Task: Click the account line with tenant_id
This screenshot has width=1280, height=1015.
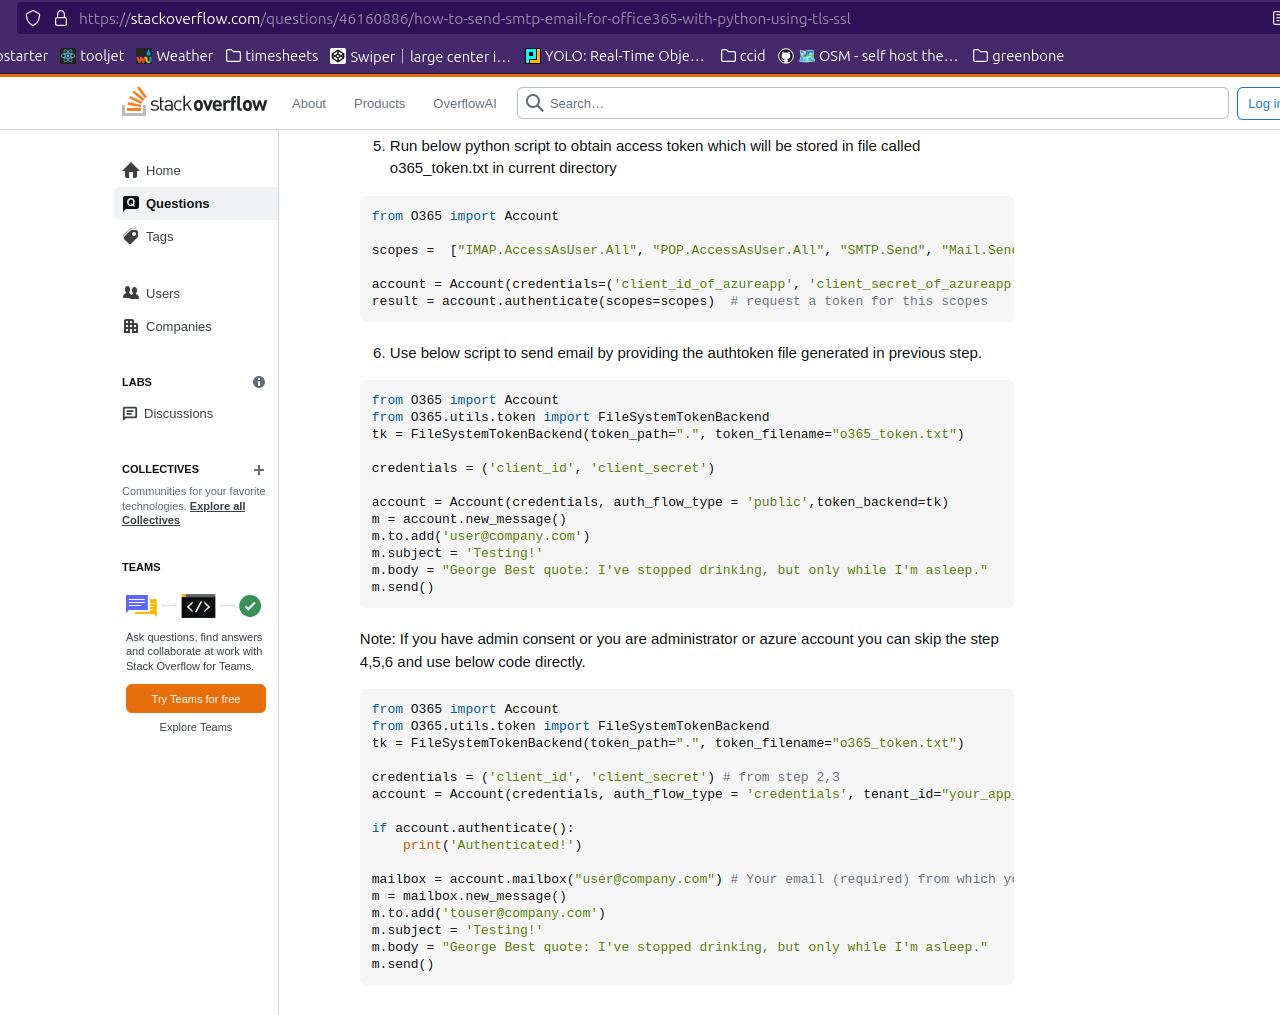Action: coord(692,794)
